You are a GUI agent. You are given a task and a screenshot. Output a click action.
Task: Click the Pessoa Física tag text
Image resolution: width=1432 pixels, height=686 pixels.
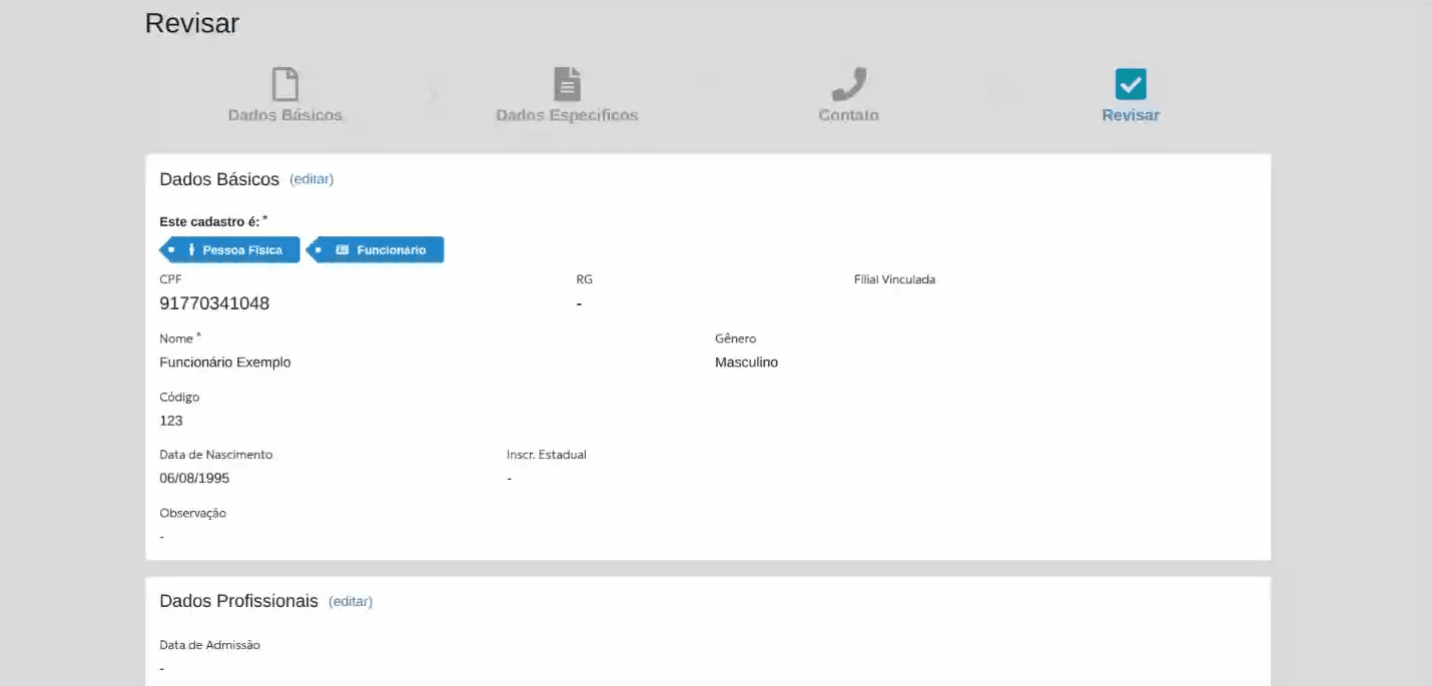coord(242,250)
